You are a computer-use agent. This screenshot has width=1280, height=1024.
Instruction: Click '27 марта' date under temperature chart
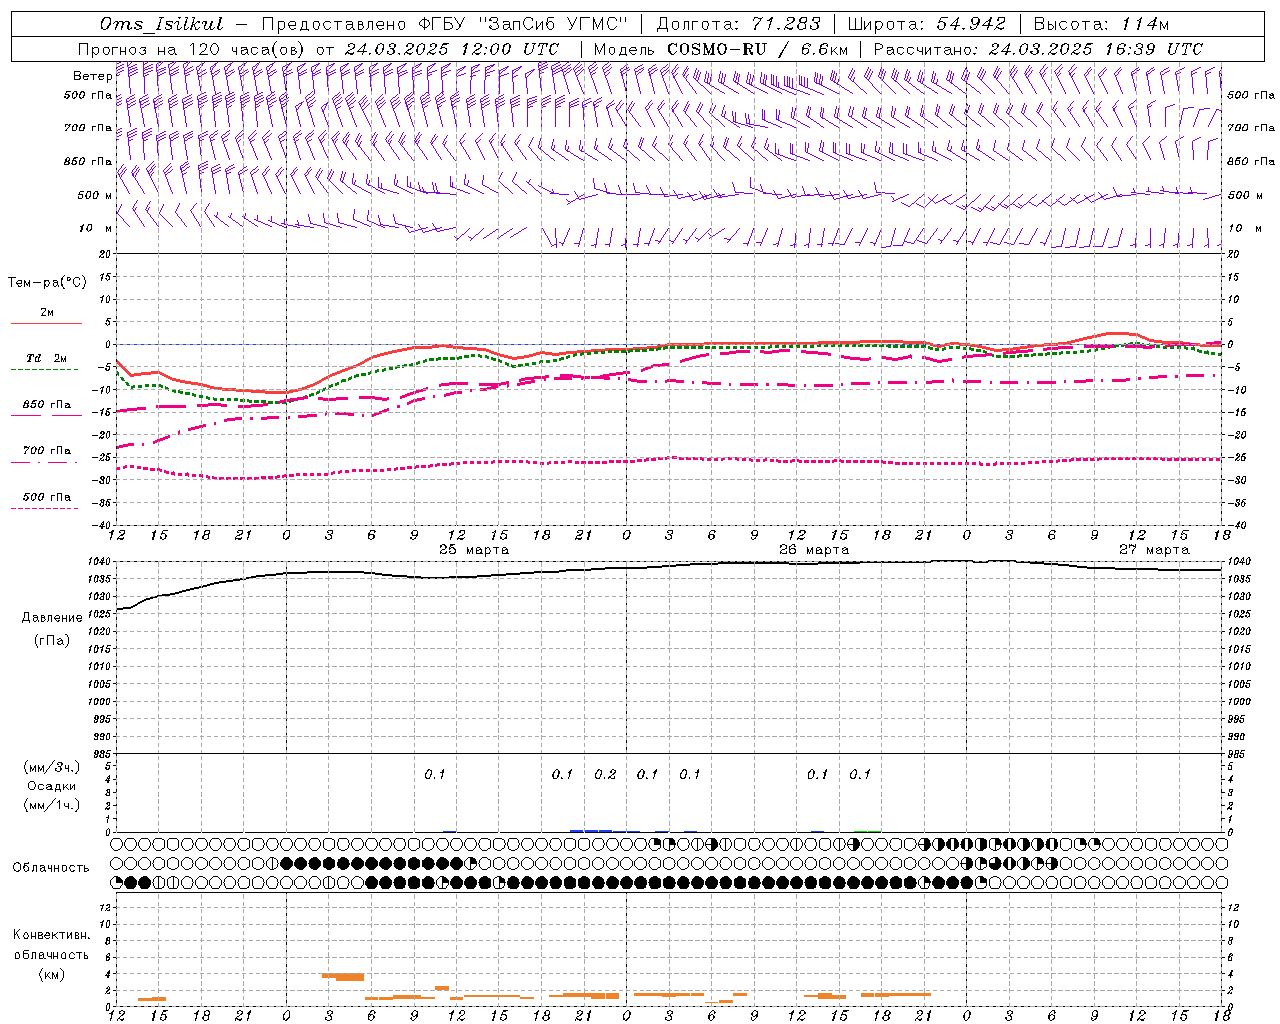pos(1154,550)
